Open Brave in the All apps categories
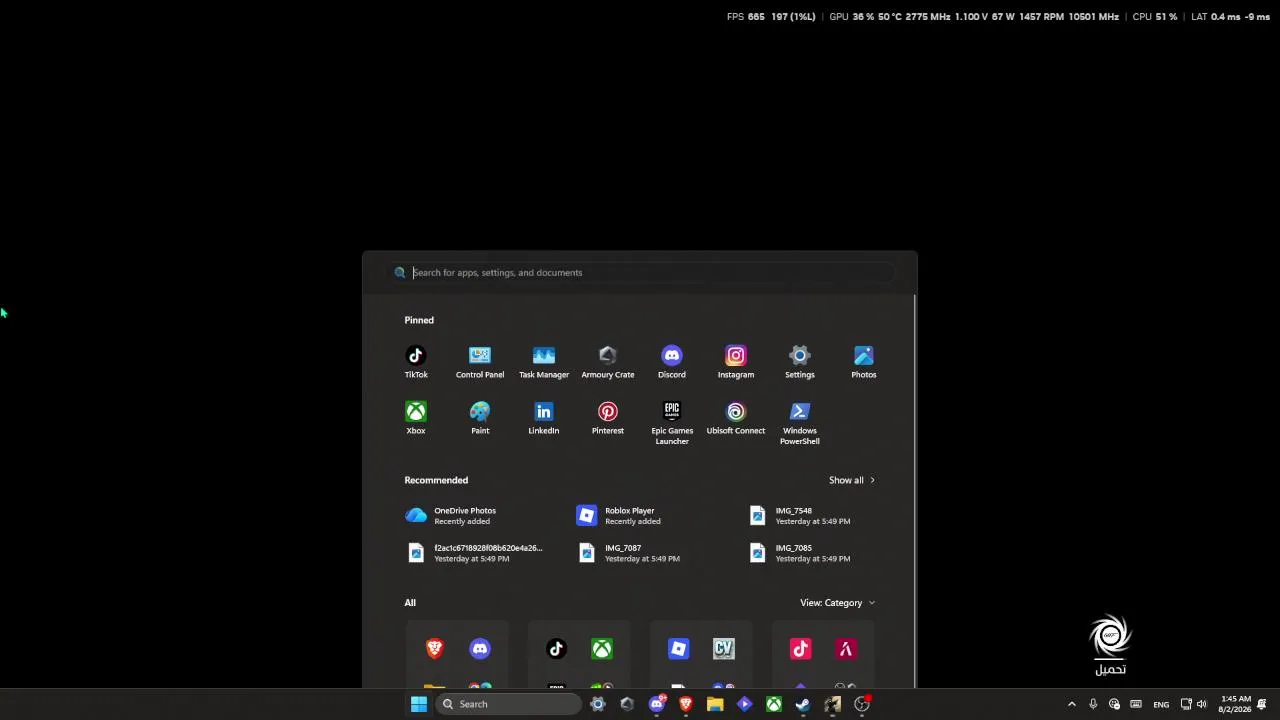 (x=435, y=649)
